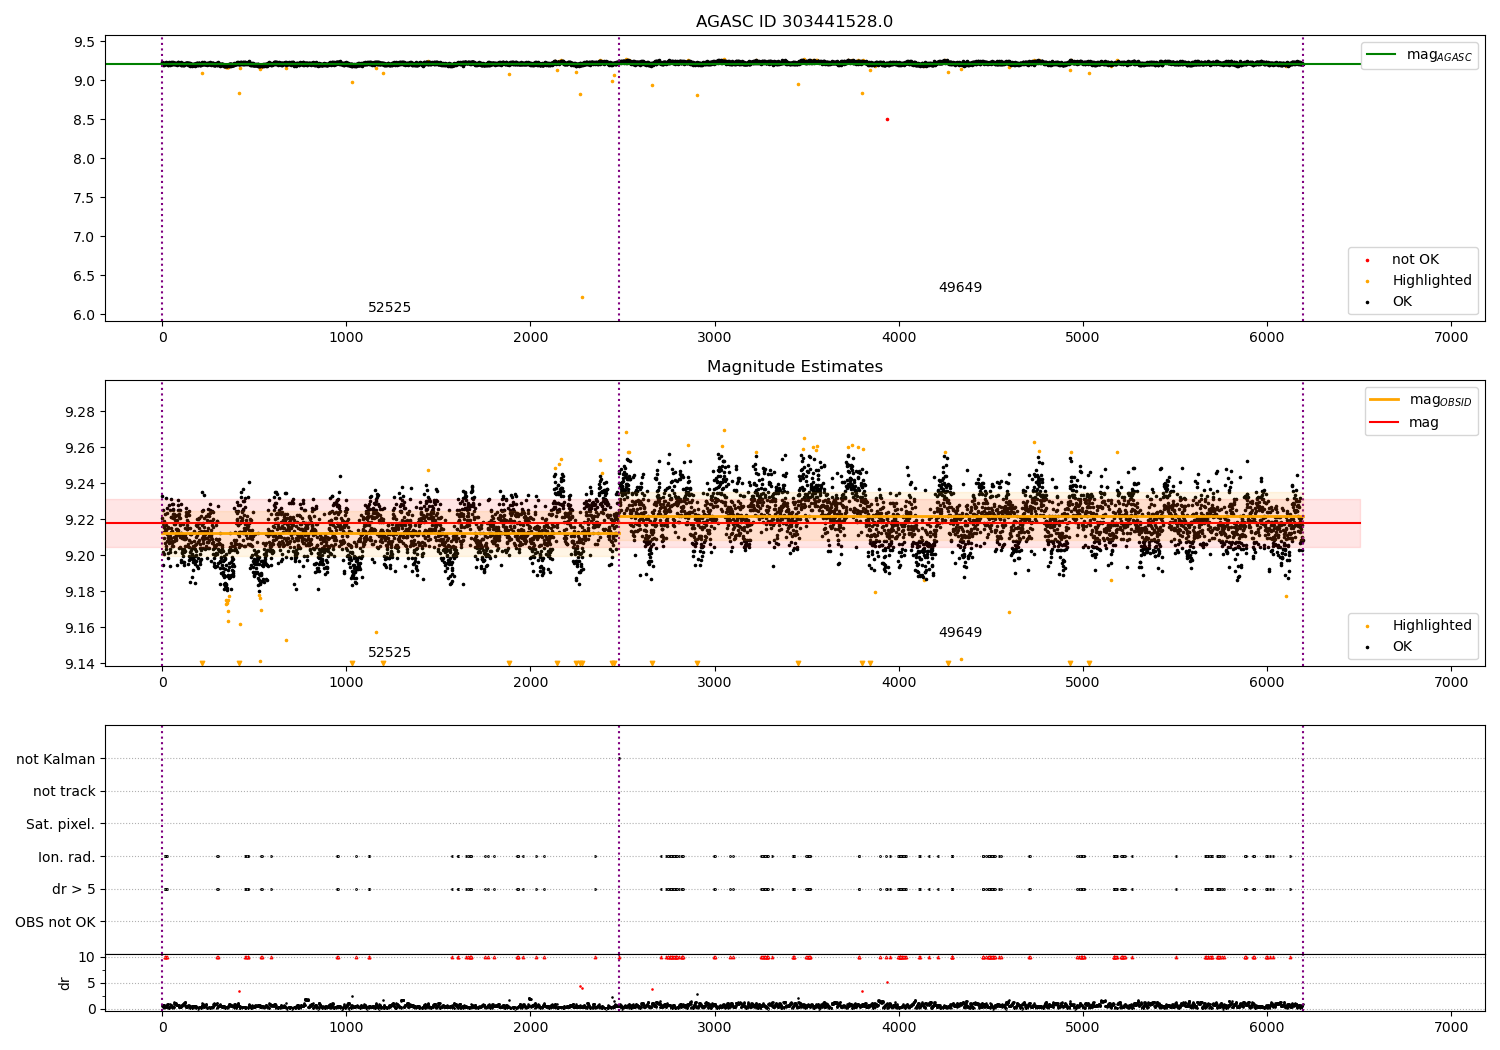Click the '5' tick on the dr axis
The image size is (1500, 1050).
click(x=91, y=983)
